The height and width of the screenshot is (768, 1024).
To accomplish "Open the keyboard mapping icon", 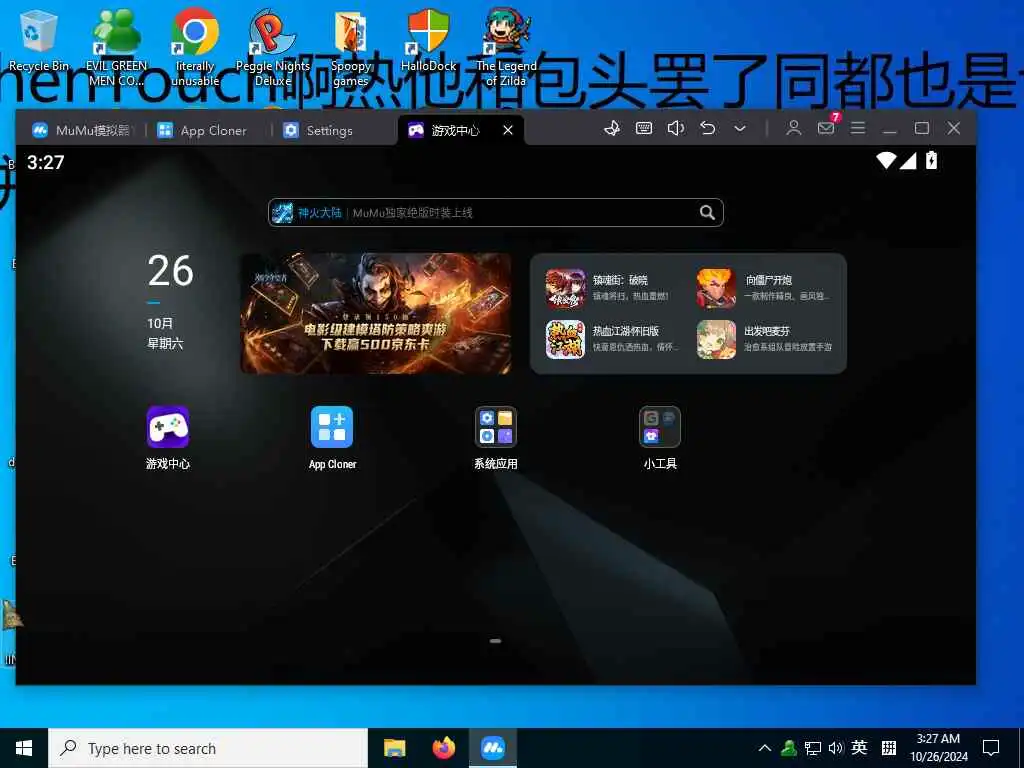I will 644,128.
